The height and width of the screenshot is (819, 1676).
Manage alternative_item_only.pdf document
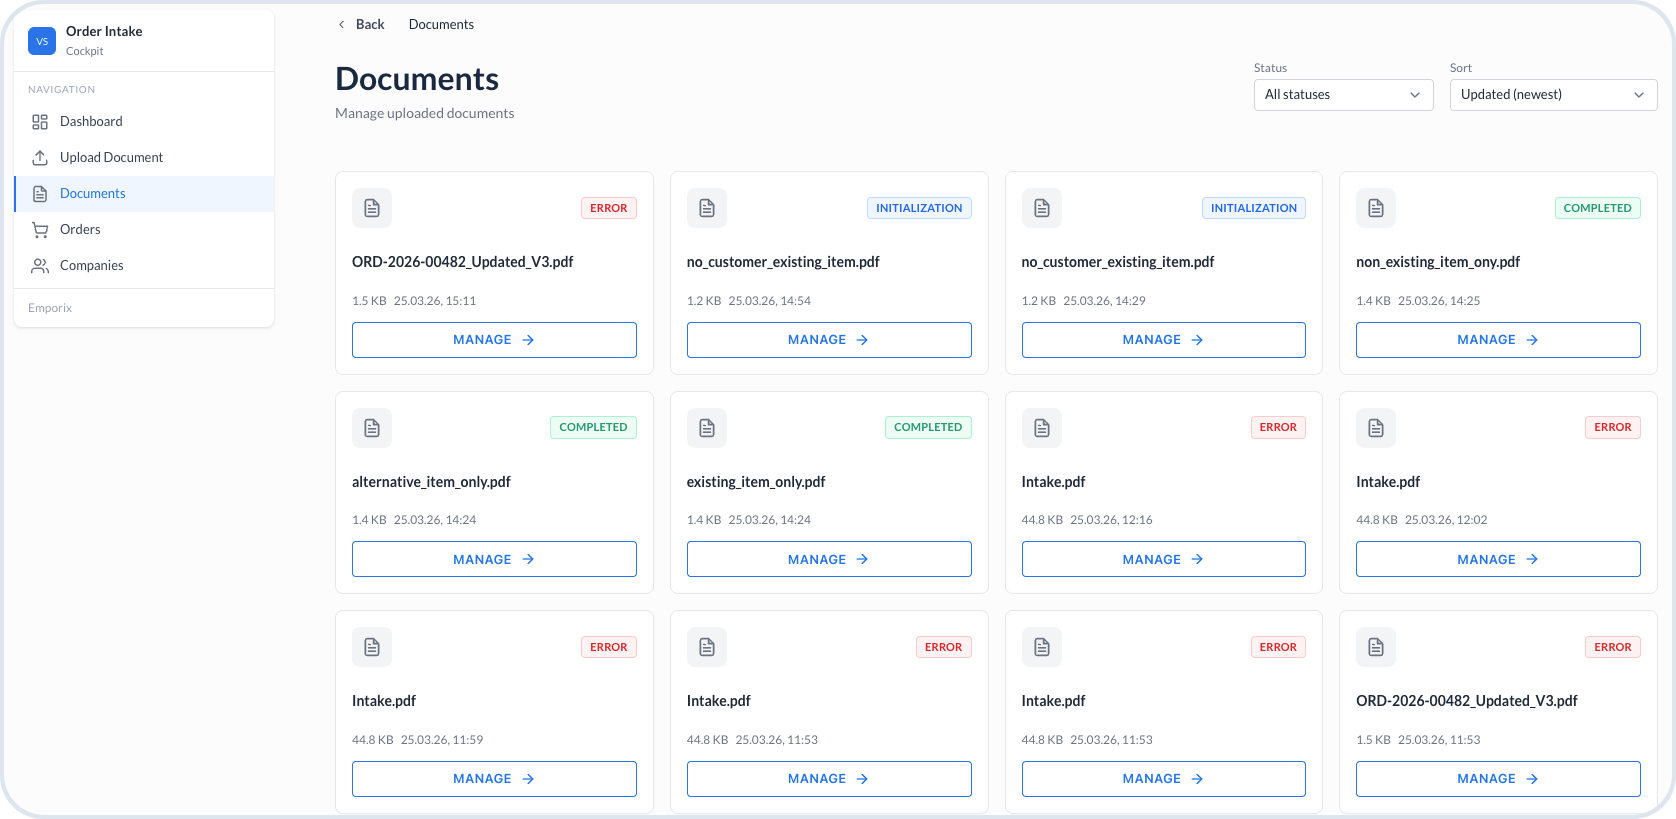click(x=494, y=559)
